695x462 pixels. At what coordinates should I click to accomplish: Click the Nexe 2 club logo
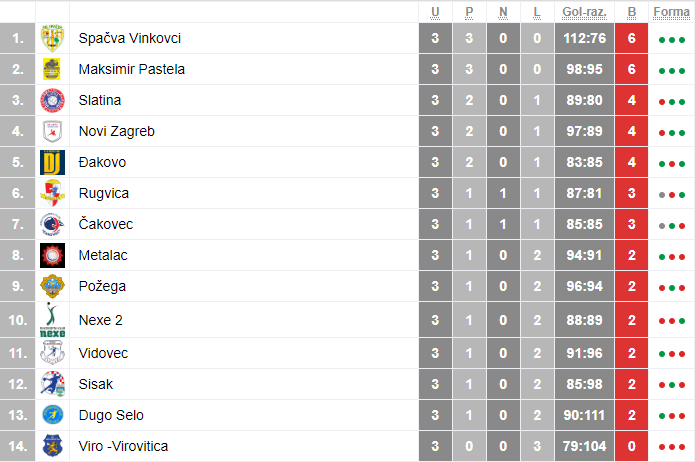click(52, 320)
